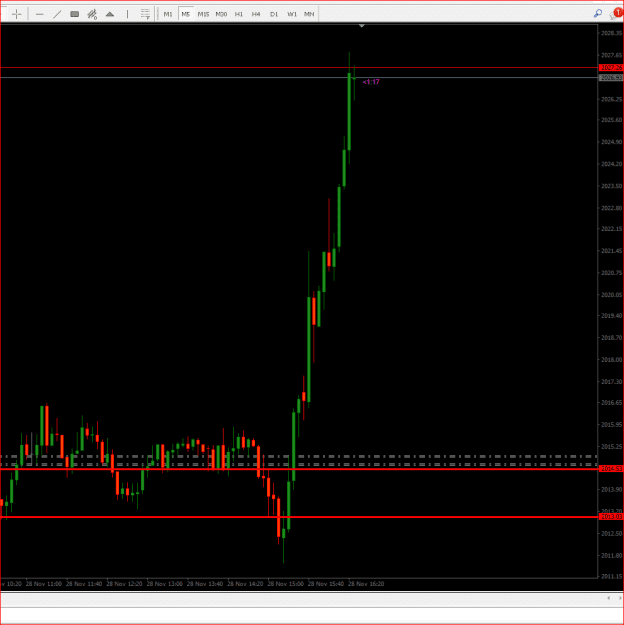Click the 2020.05 price scale value
Viewport: 624px width, 625px height.
click(x=611, y=295)
